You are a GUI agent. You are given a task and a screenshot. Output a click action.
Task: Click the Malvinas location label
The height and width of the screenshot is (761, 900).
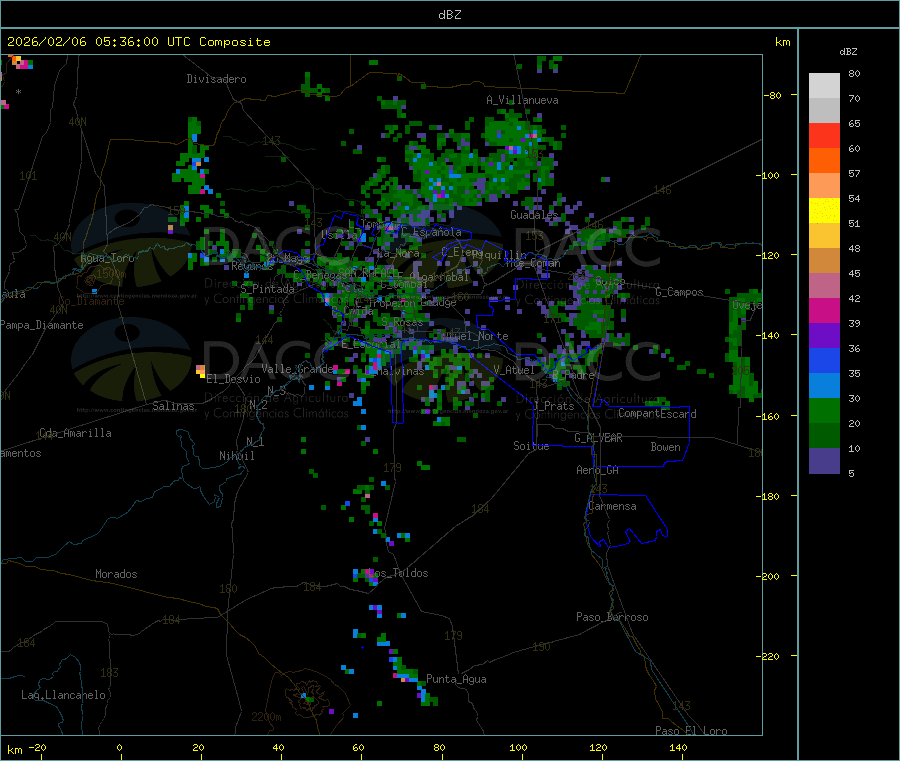400,371
